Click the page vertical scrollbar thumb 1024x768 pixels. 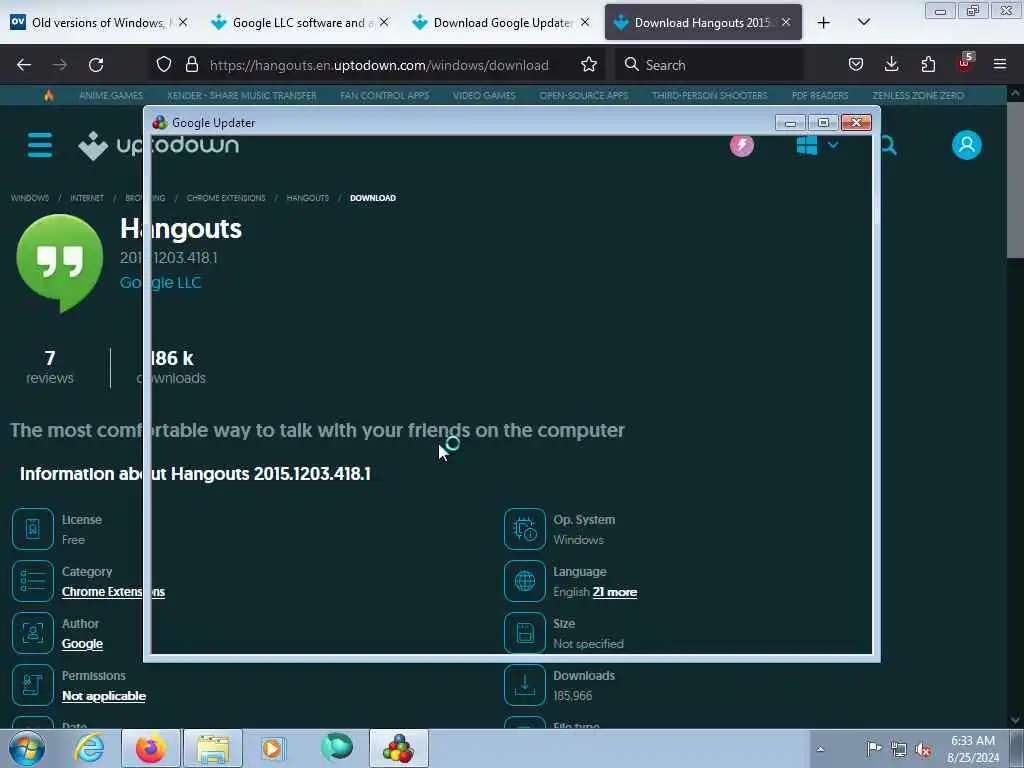[1015, 180]
